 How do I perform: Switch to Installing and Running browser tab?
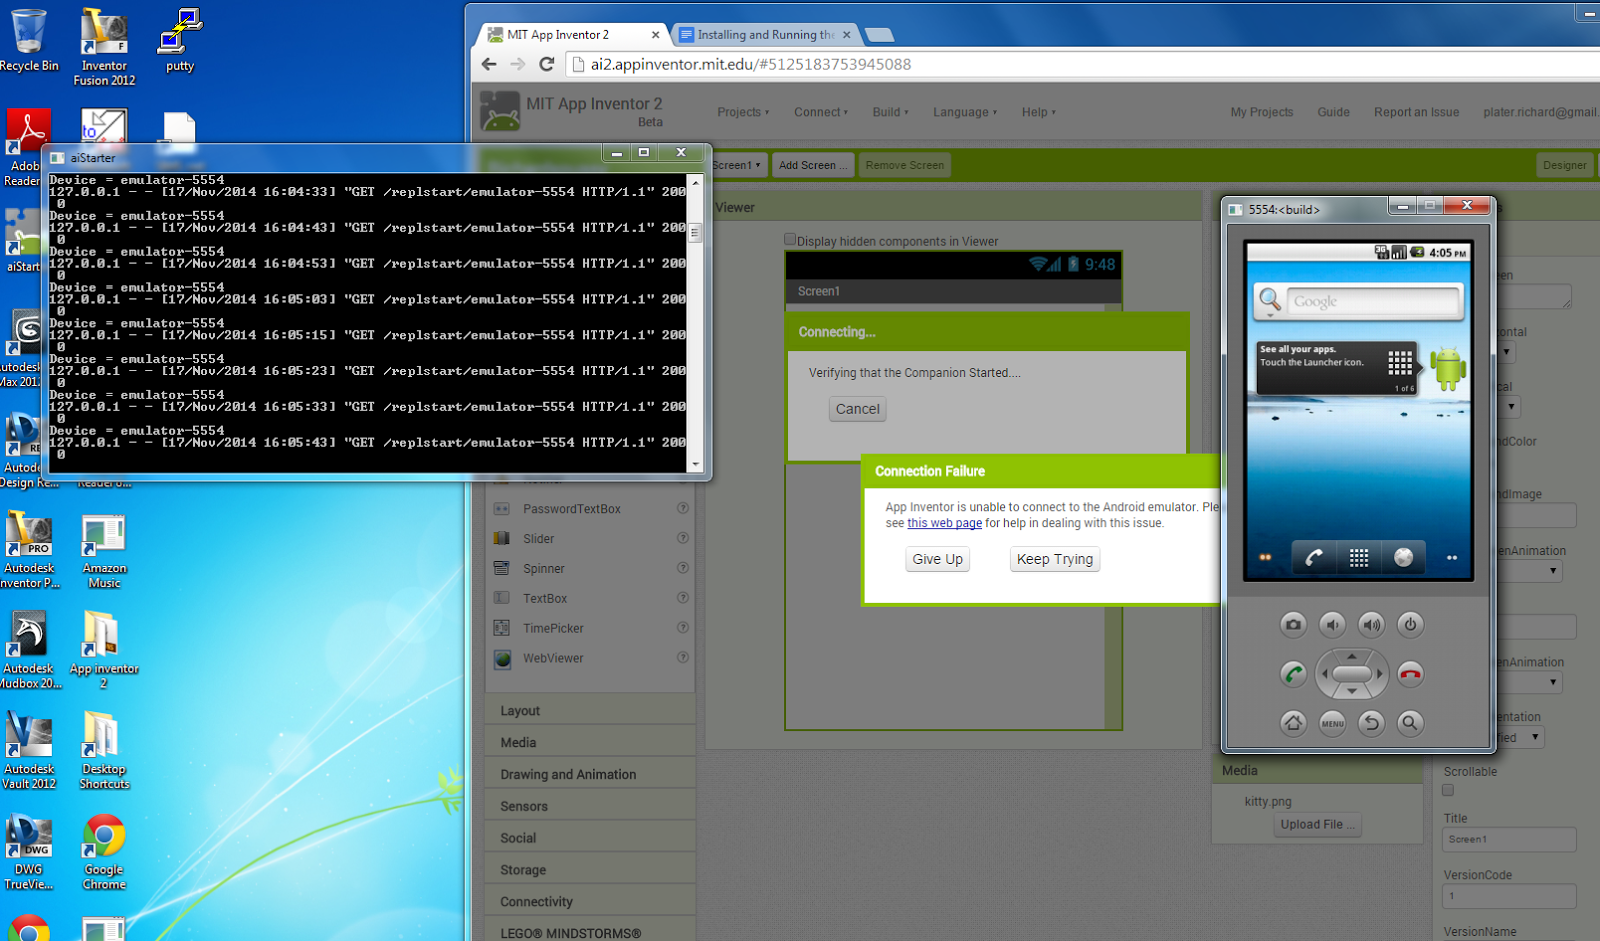(766, 34)
